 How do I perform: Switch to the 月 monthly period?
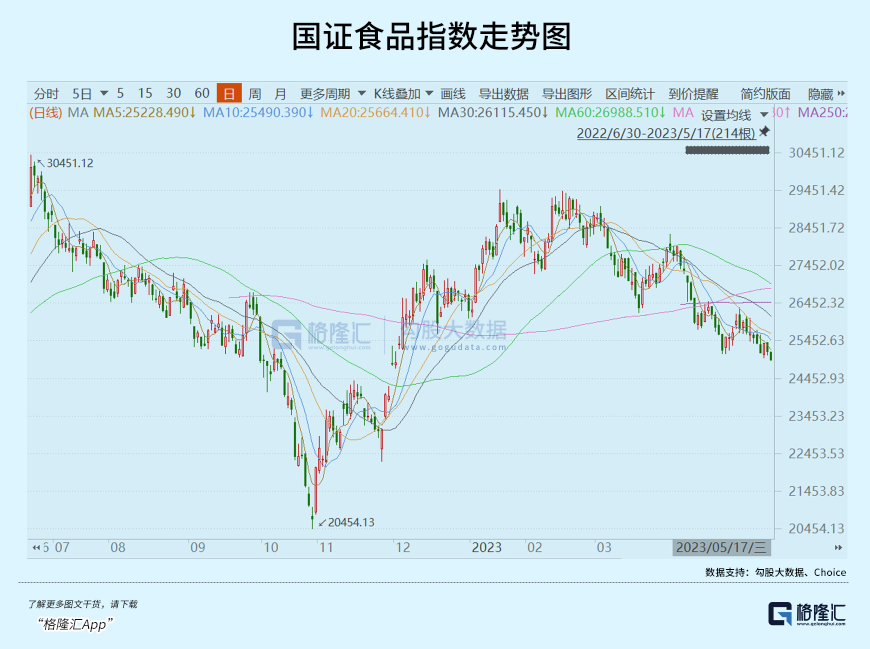click(280, 93)
